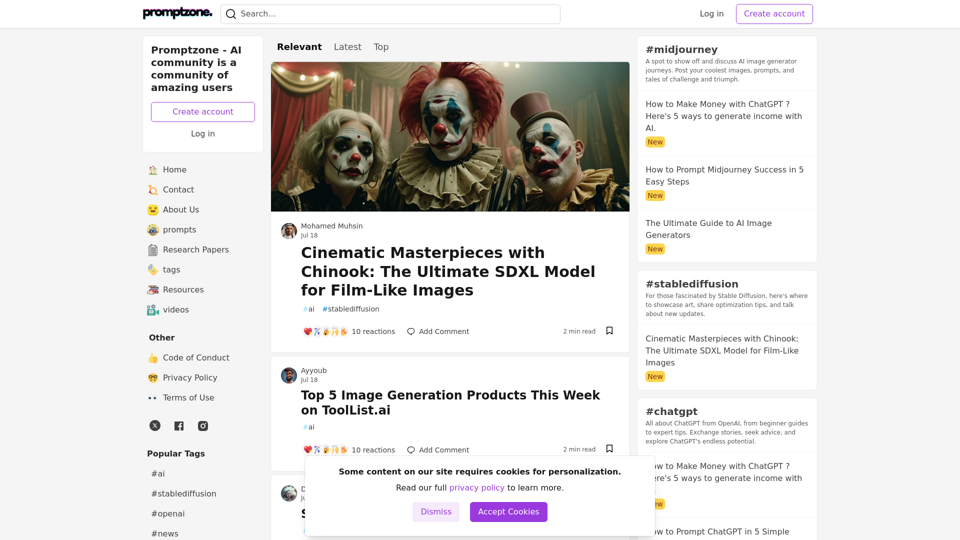Click the Research Papers document icon

152,250
